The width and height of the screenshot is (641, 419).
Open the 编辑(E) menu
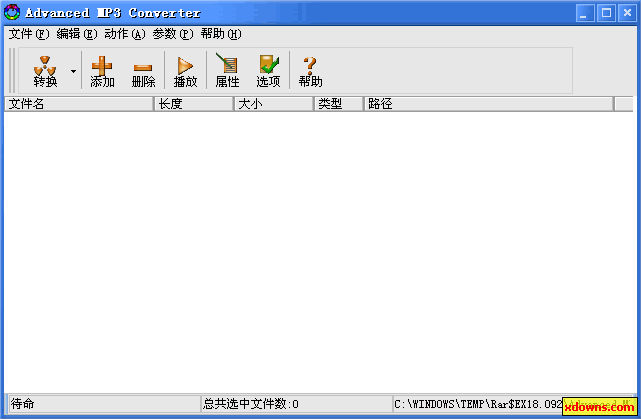pyautogui.click(x=77, y=34)
